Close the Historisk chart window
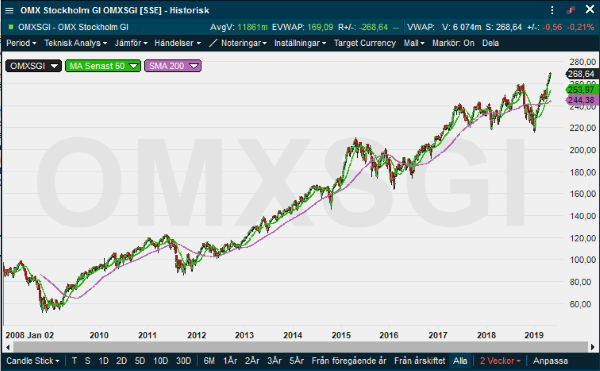The height and width of the screenshot is (371, 600). 590,10
